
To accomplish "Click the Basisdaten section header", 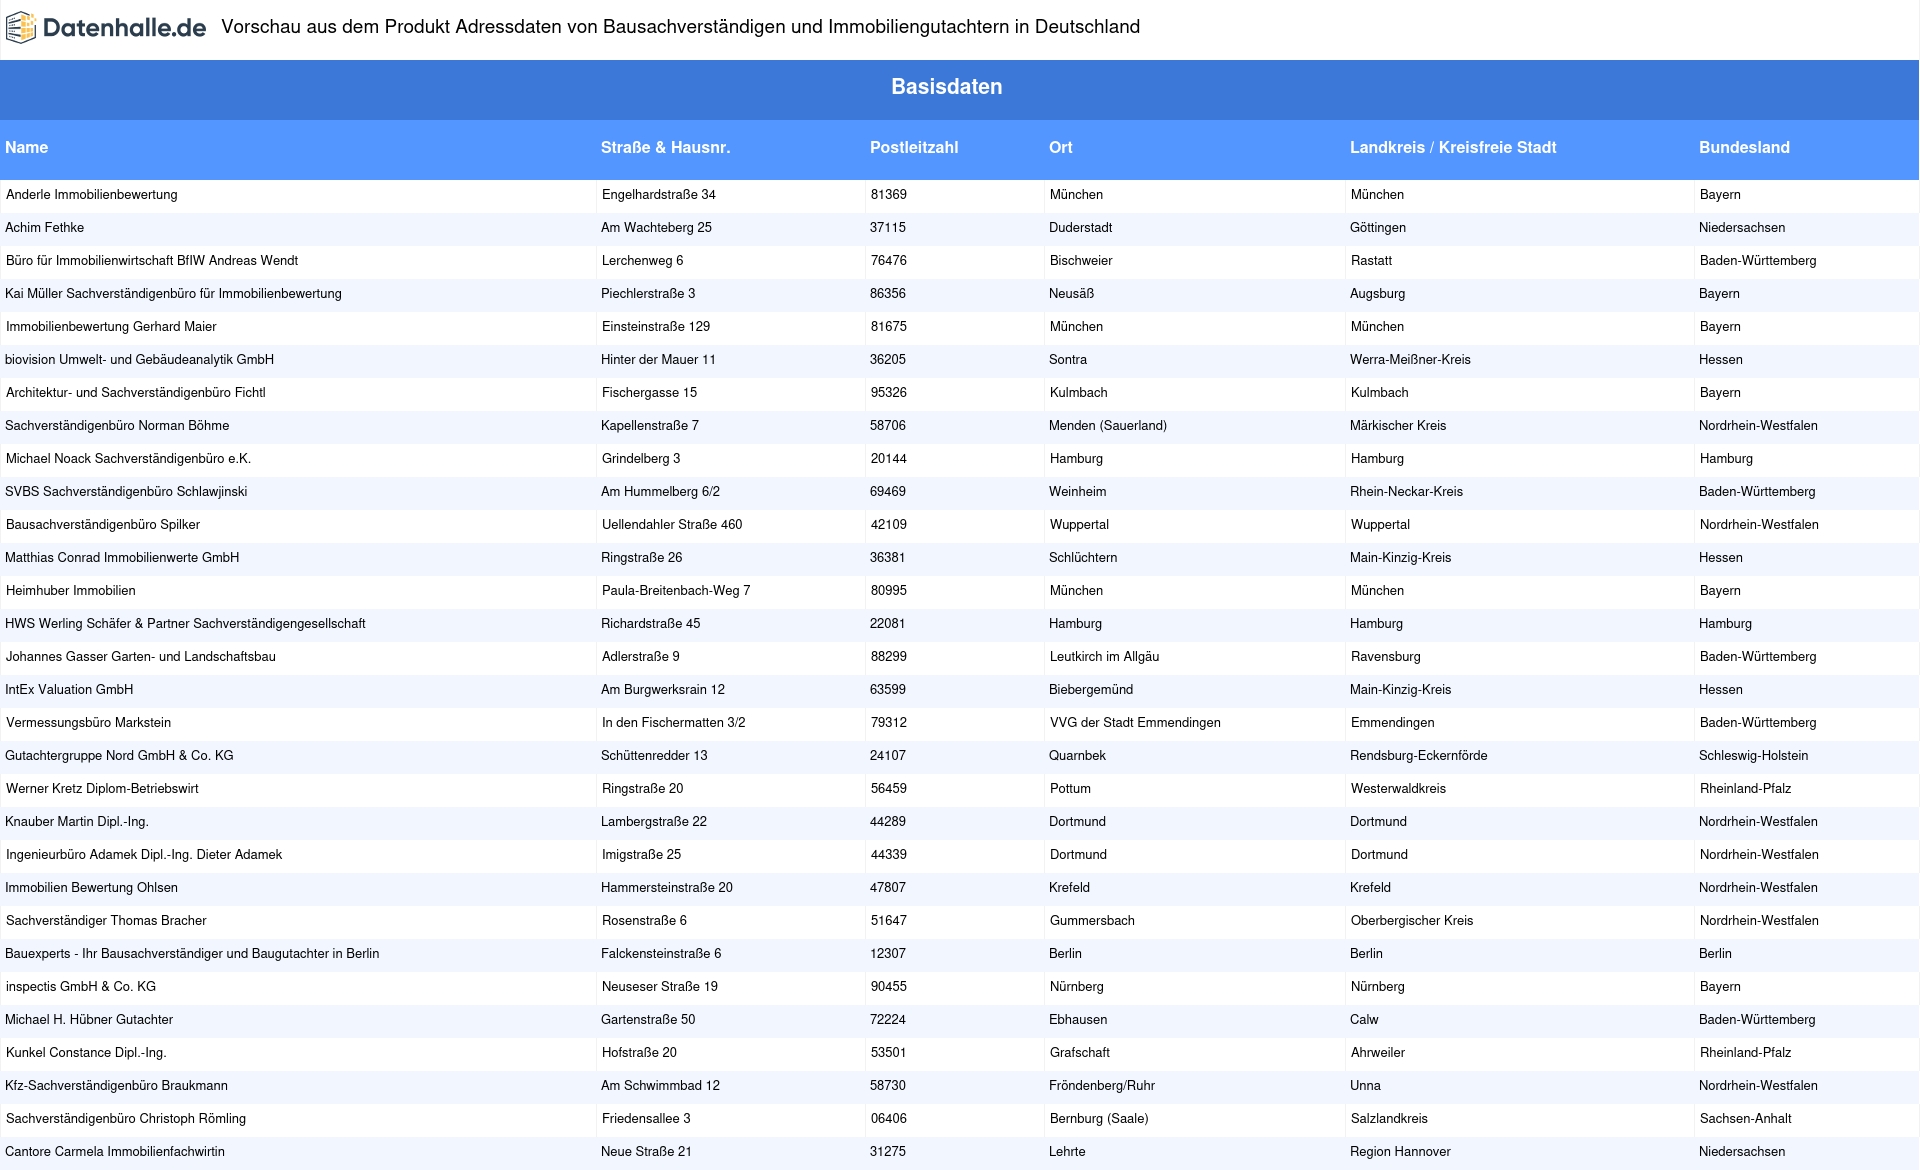I will [x=947, y=87].
